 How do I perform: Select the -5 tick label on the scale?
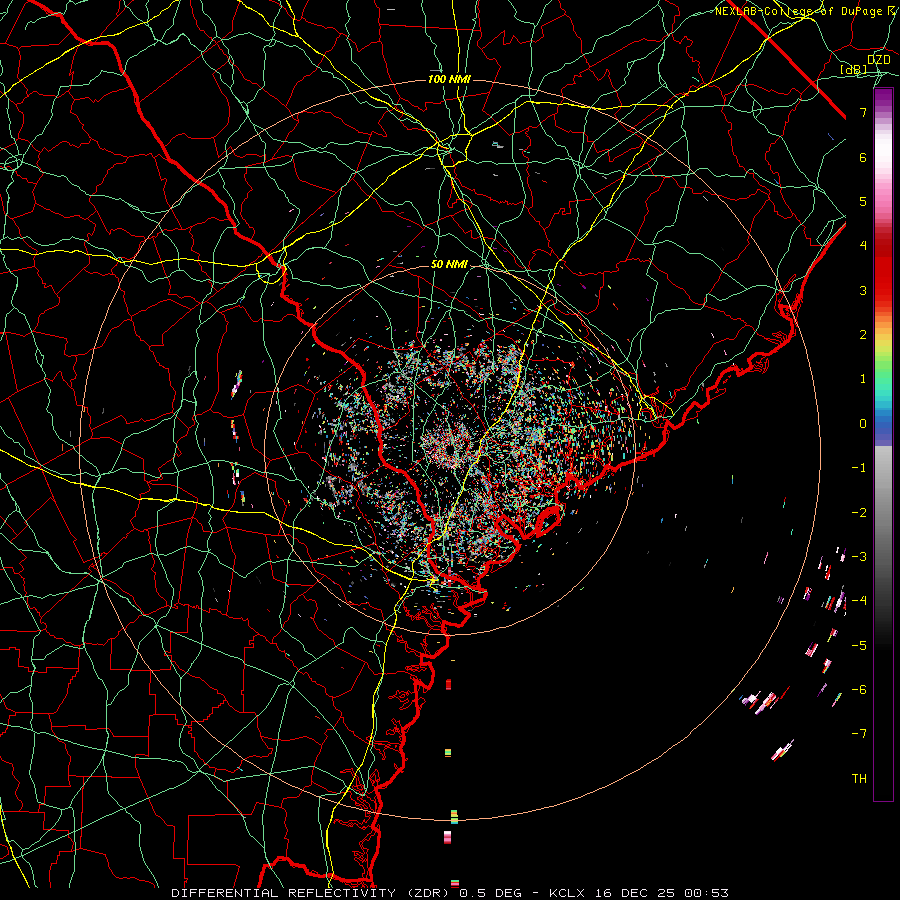coord(859,646)
